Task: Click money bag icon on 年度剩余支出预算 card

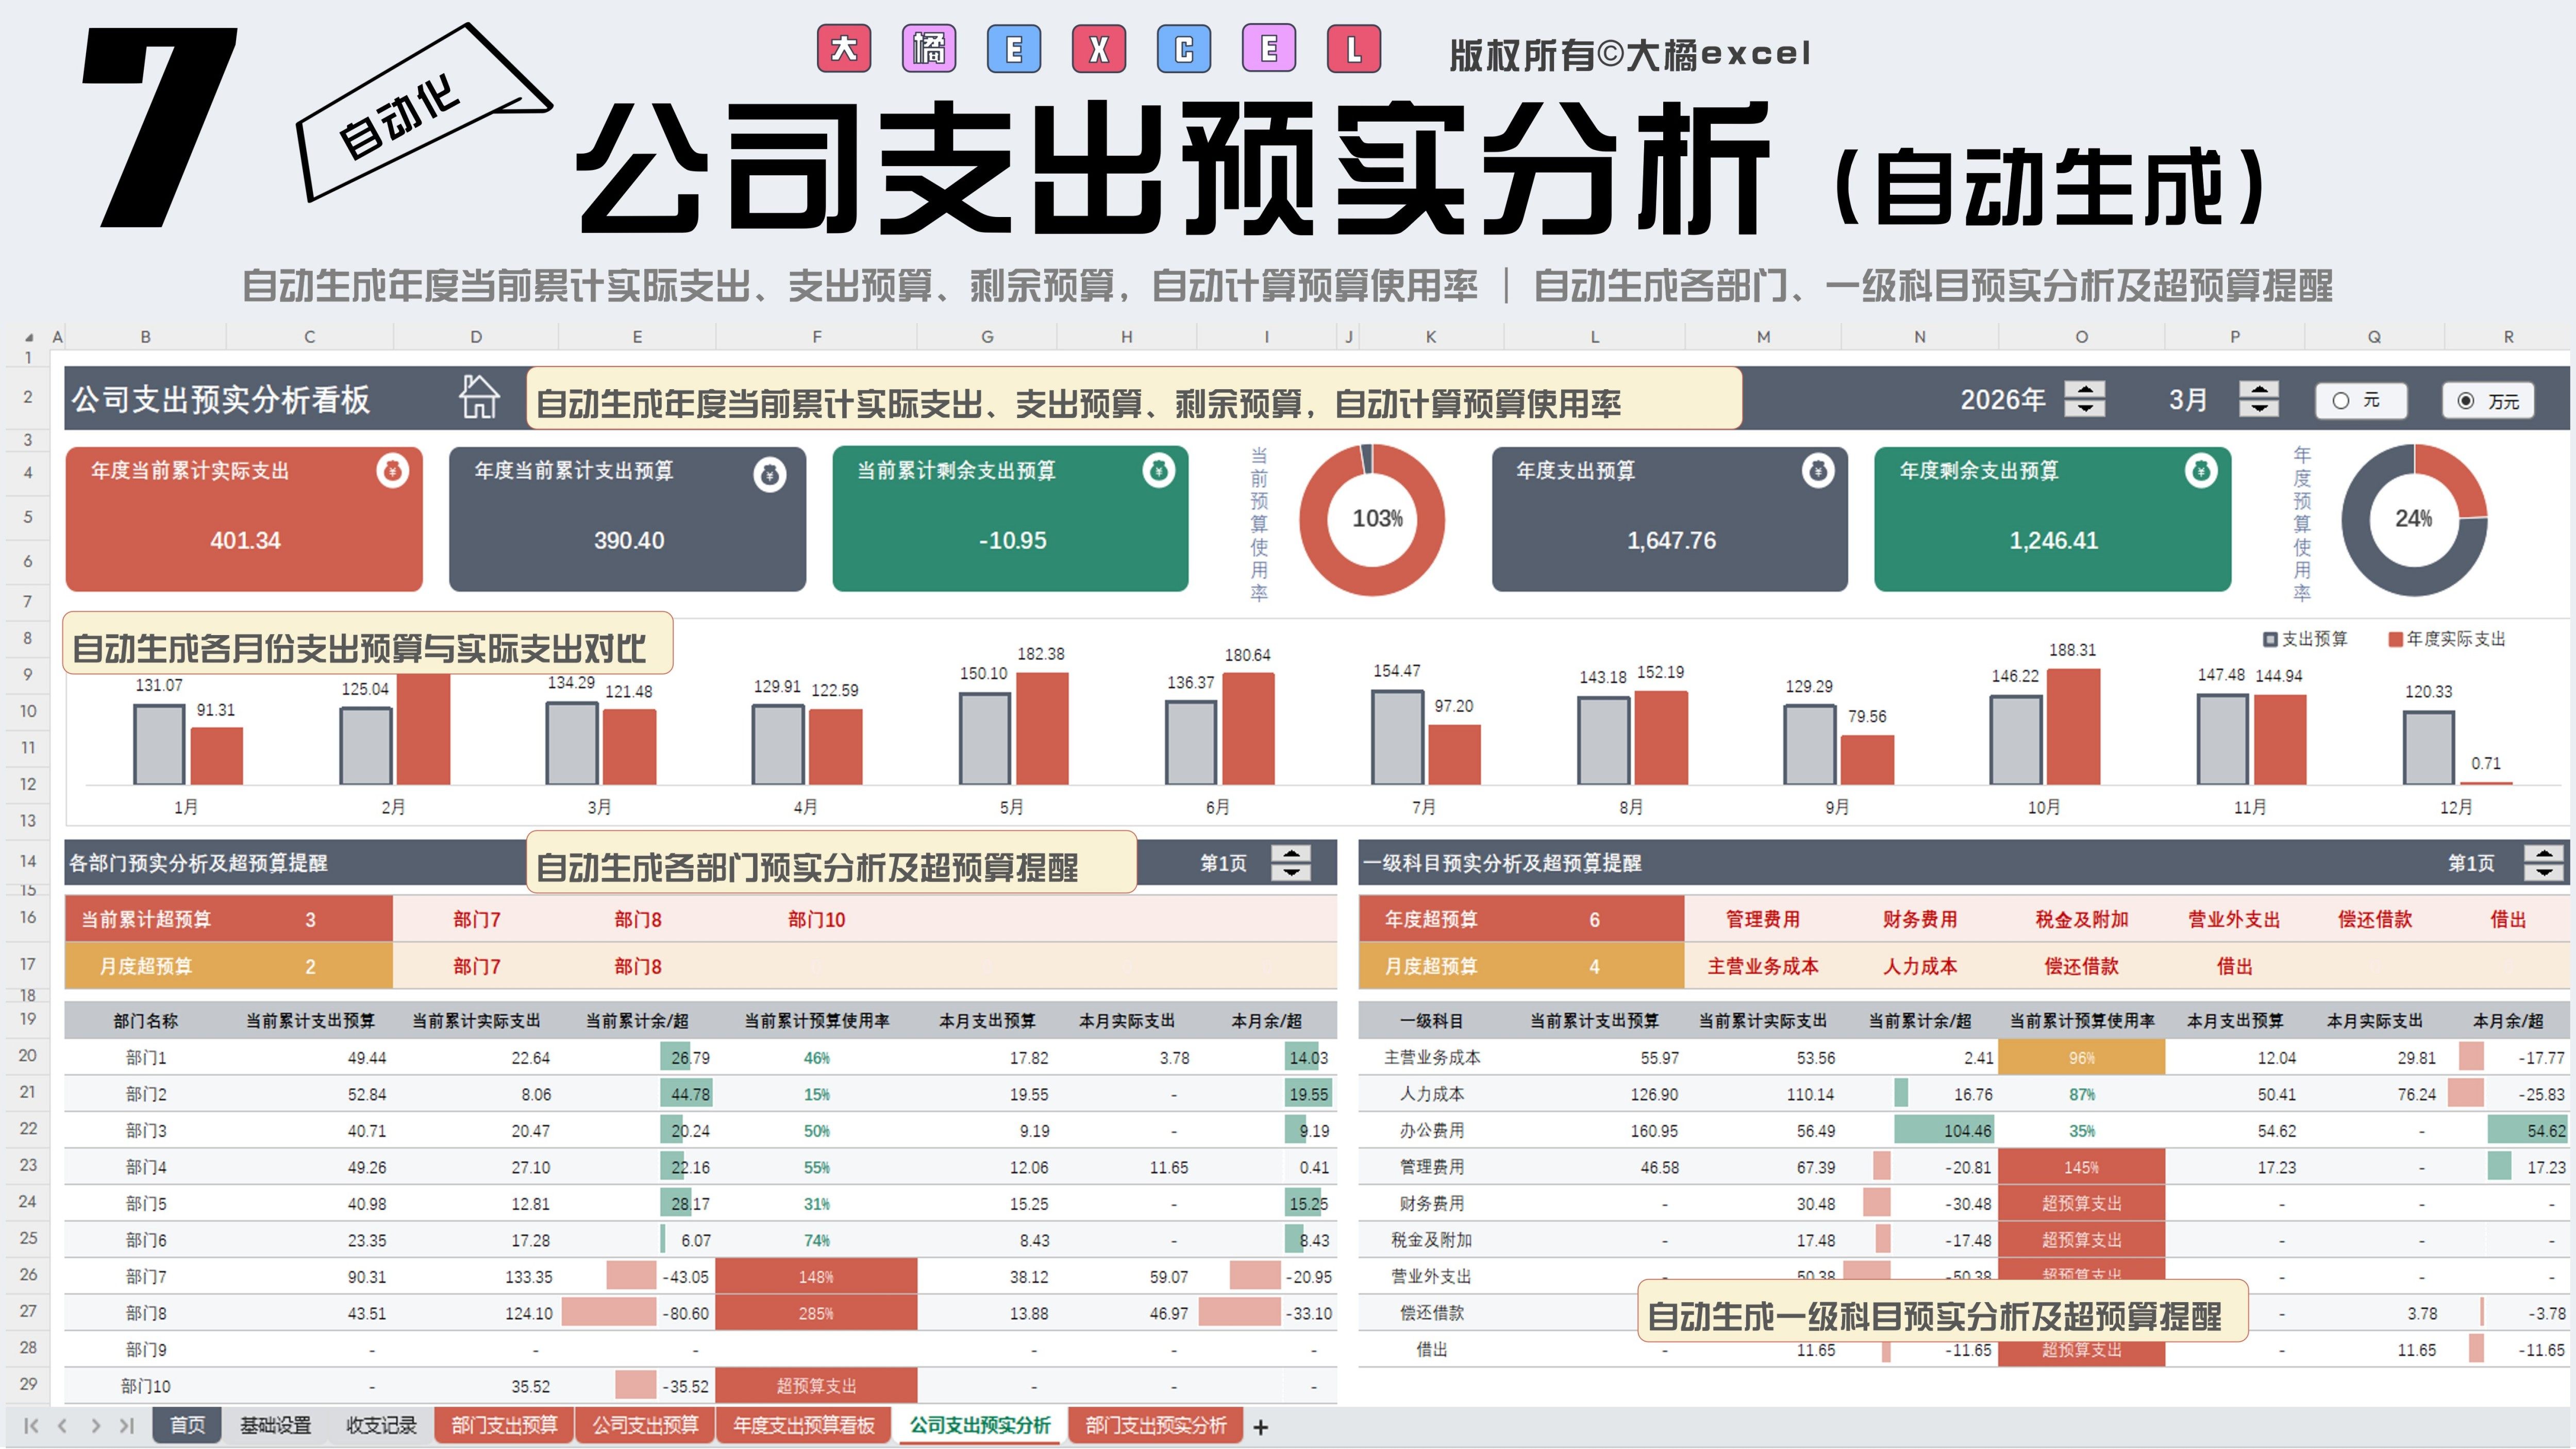Action: pyautogui.click(x=2201, y=470)
